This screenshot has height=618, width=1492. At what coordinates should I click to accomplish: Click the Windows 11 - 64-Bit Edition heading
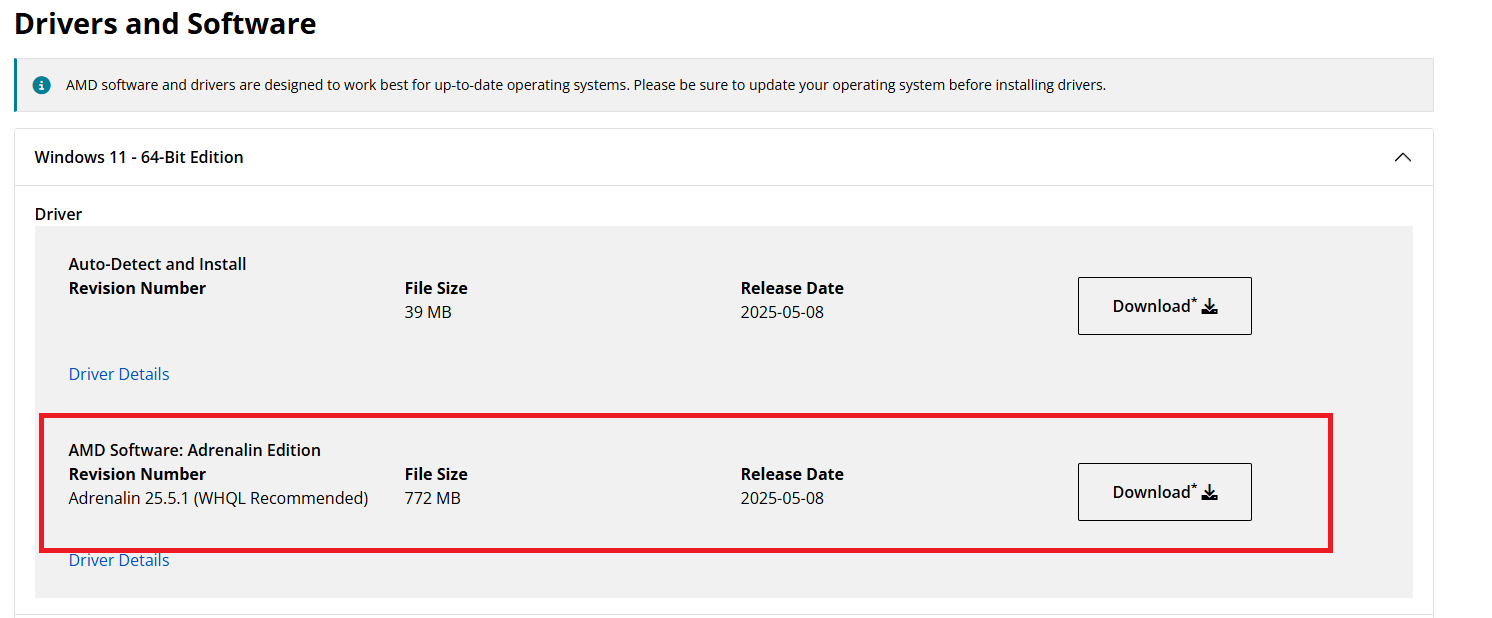point(139,157)
